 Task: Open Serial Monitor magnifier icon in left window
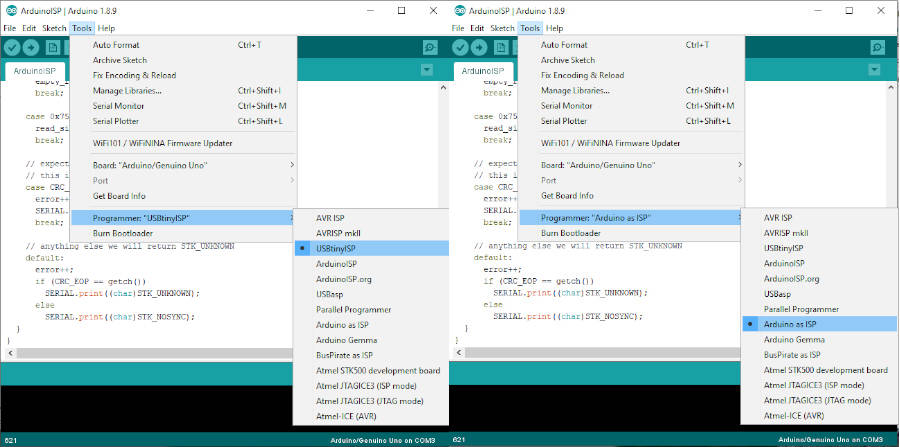430,48
